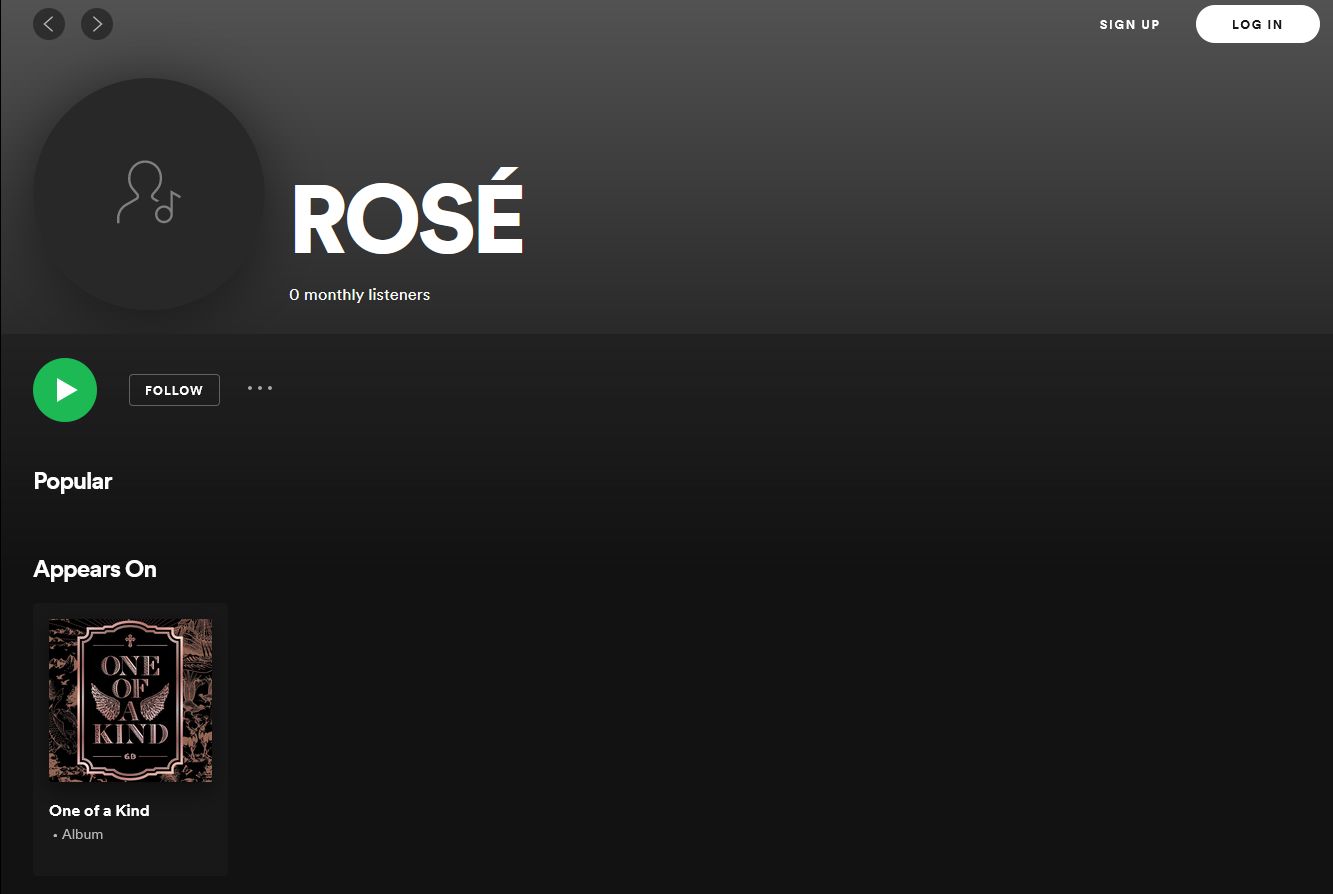Navigate back using the left arrow icon
Image resolution: width=1333 pixels, height=894 pixels.
click(49, 24)
